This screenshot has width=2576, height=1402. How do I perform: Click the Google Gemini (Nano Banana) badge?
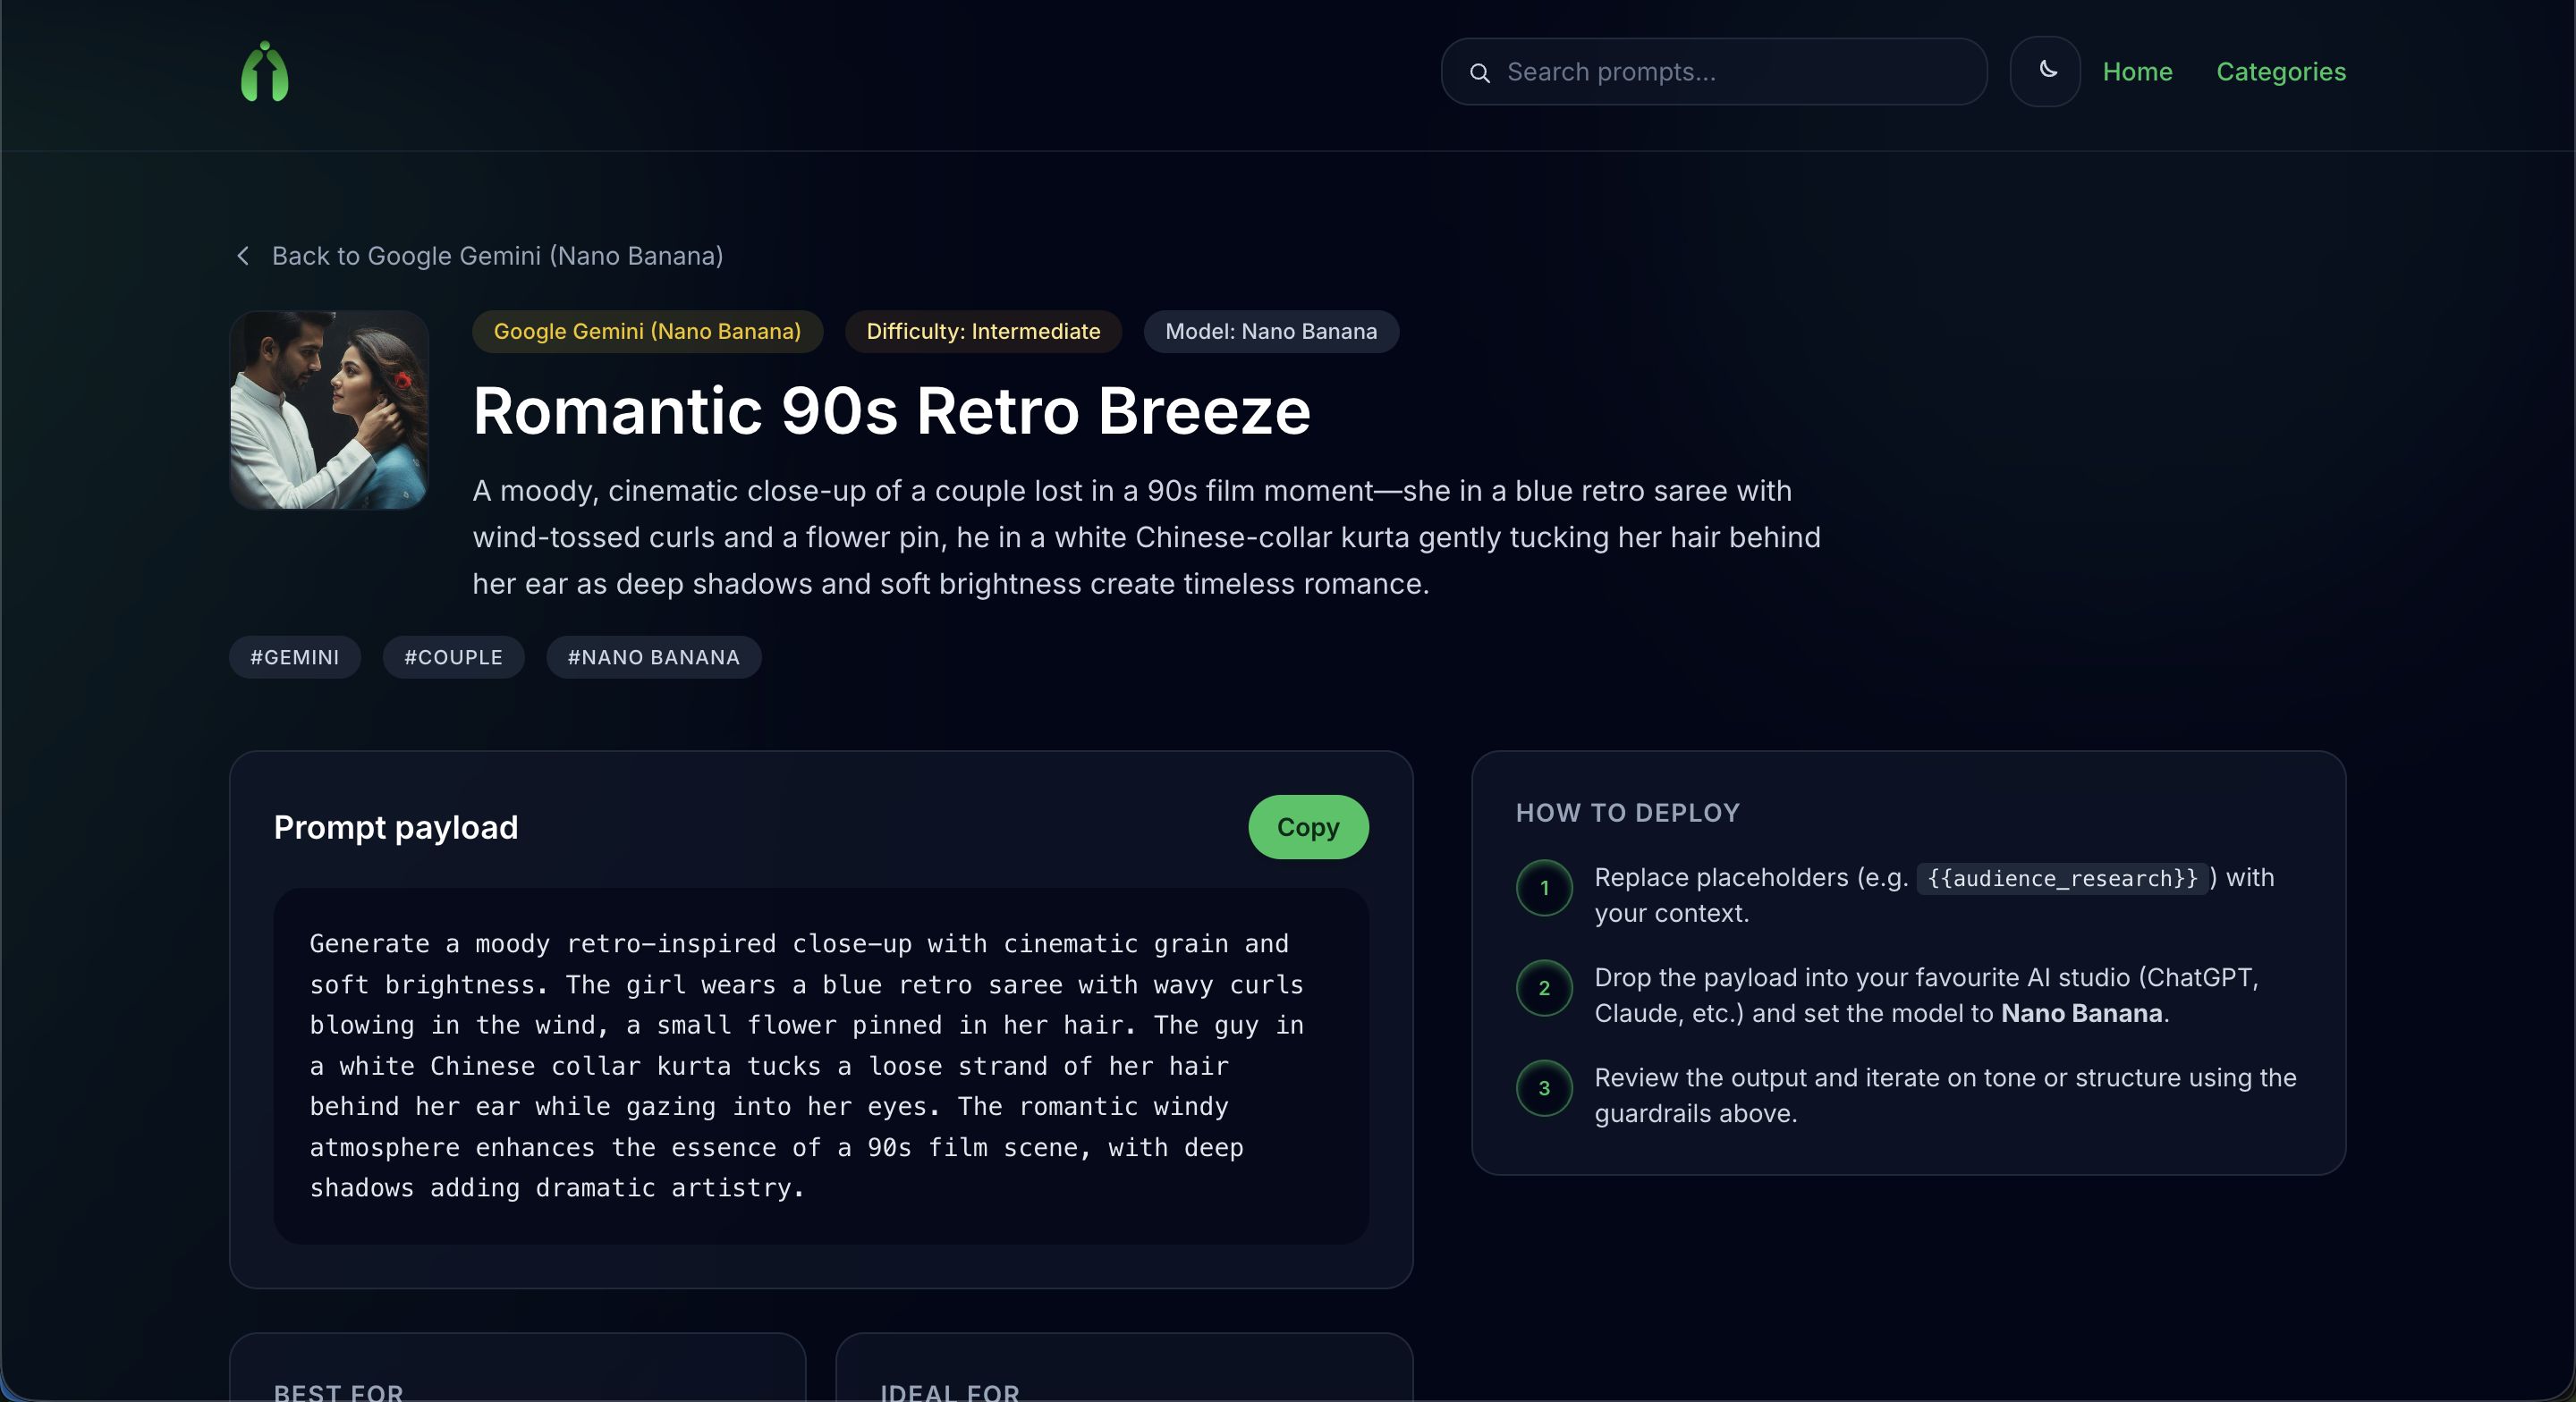tap(647, 331)
